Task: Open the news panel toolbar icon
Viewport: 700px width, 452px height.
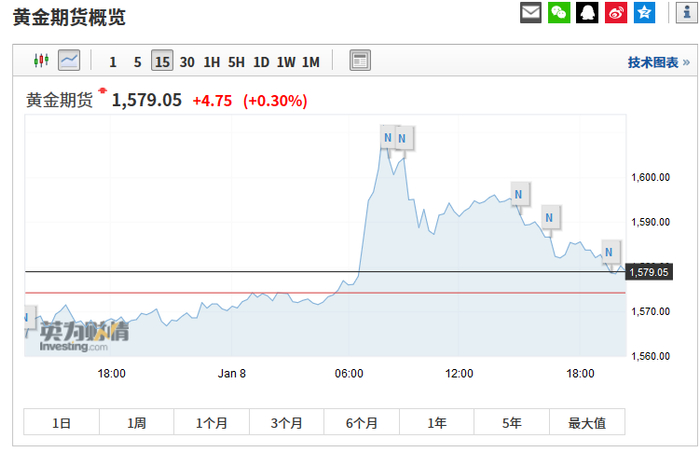Action: [360, 61]
